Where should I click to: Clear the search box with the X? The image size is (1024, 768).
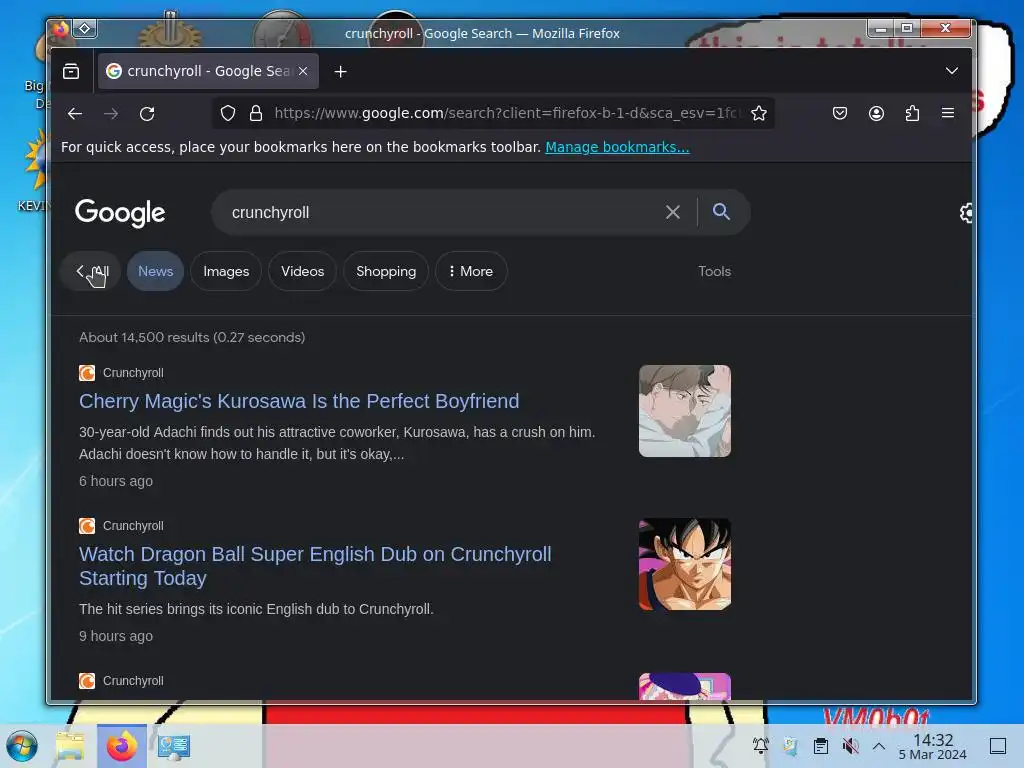pos(673,212)
